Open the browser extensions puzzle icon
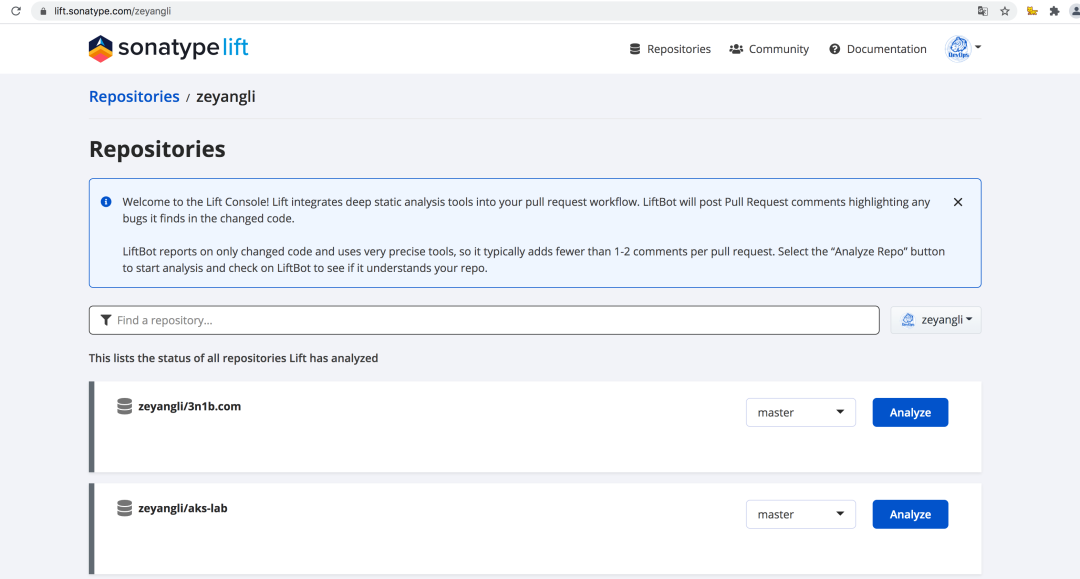 (1054, 11)
